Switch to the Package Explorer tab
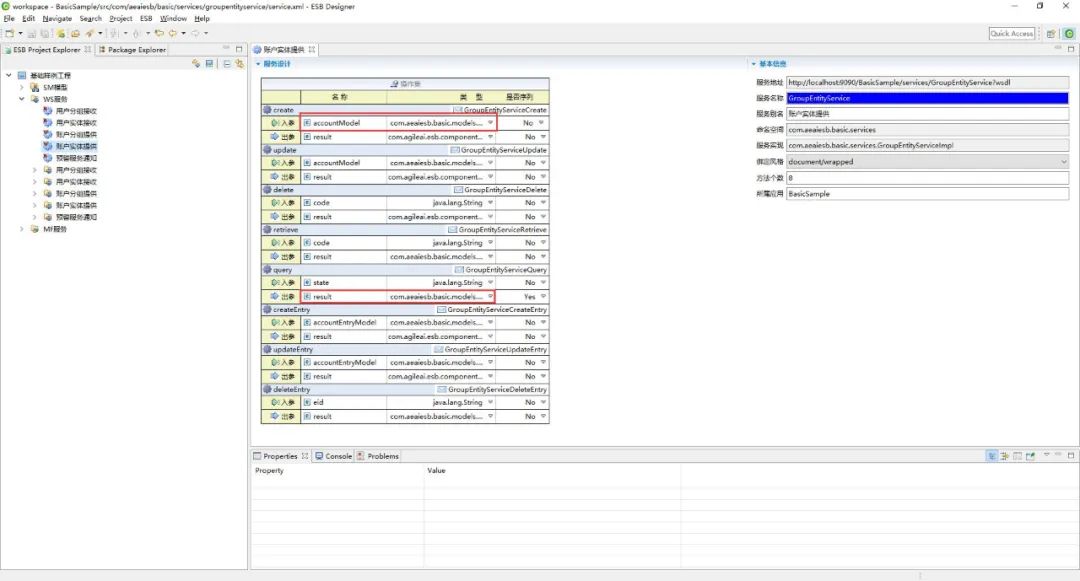This screenshot has width=1080, height=581. coord(132,50)
